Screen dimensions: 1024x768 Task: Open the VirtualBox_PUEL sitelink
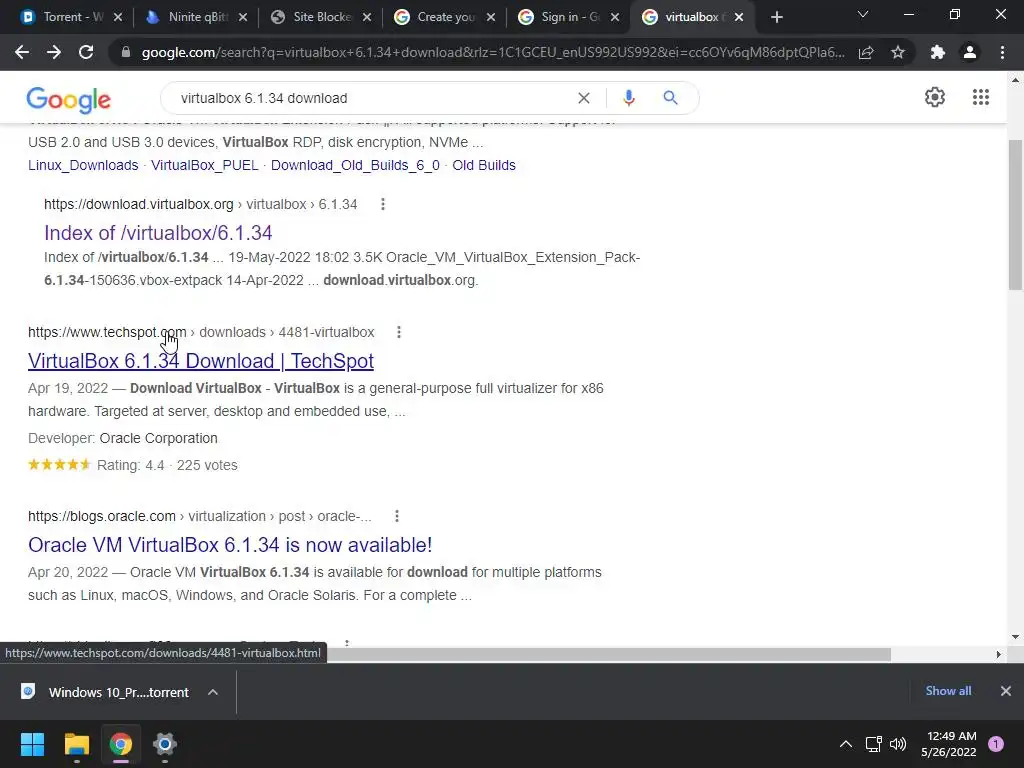coord(204,165)
